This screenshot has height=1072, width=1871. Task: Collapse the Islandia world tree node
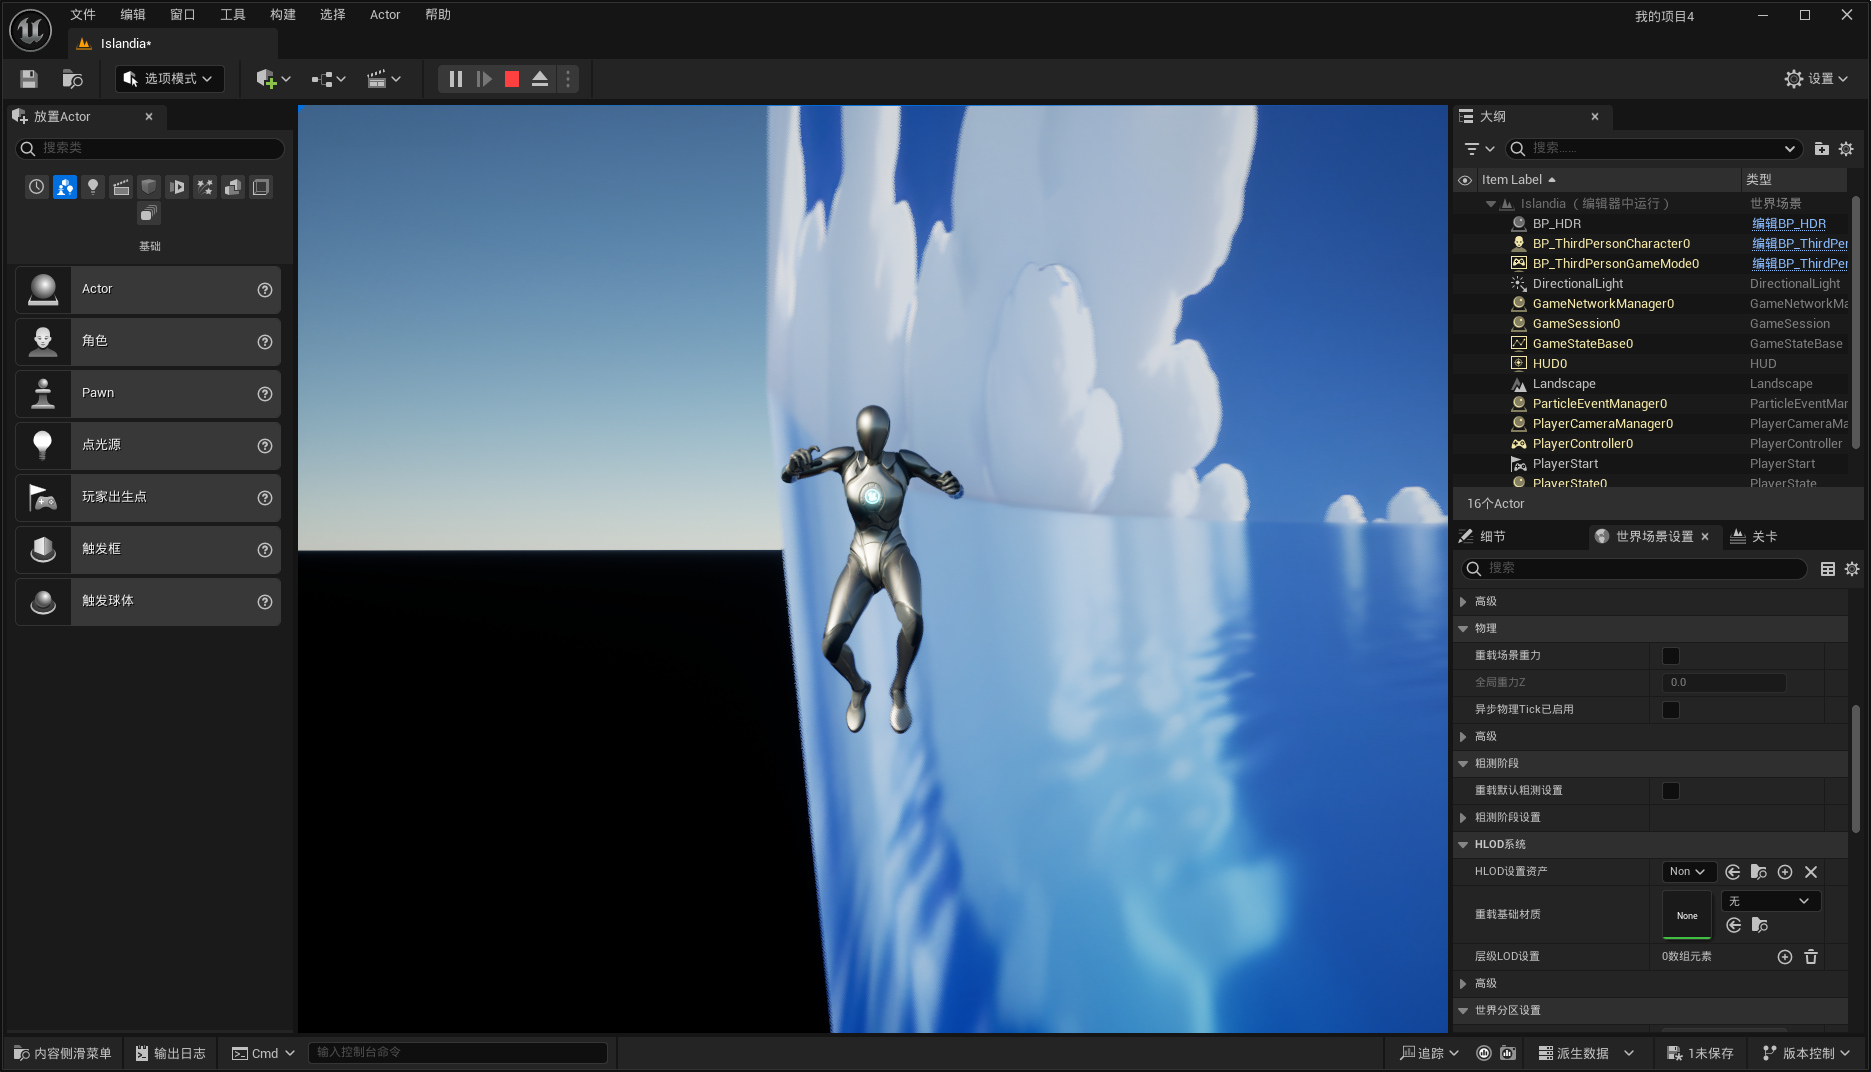1491,204
